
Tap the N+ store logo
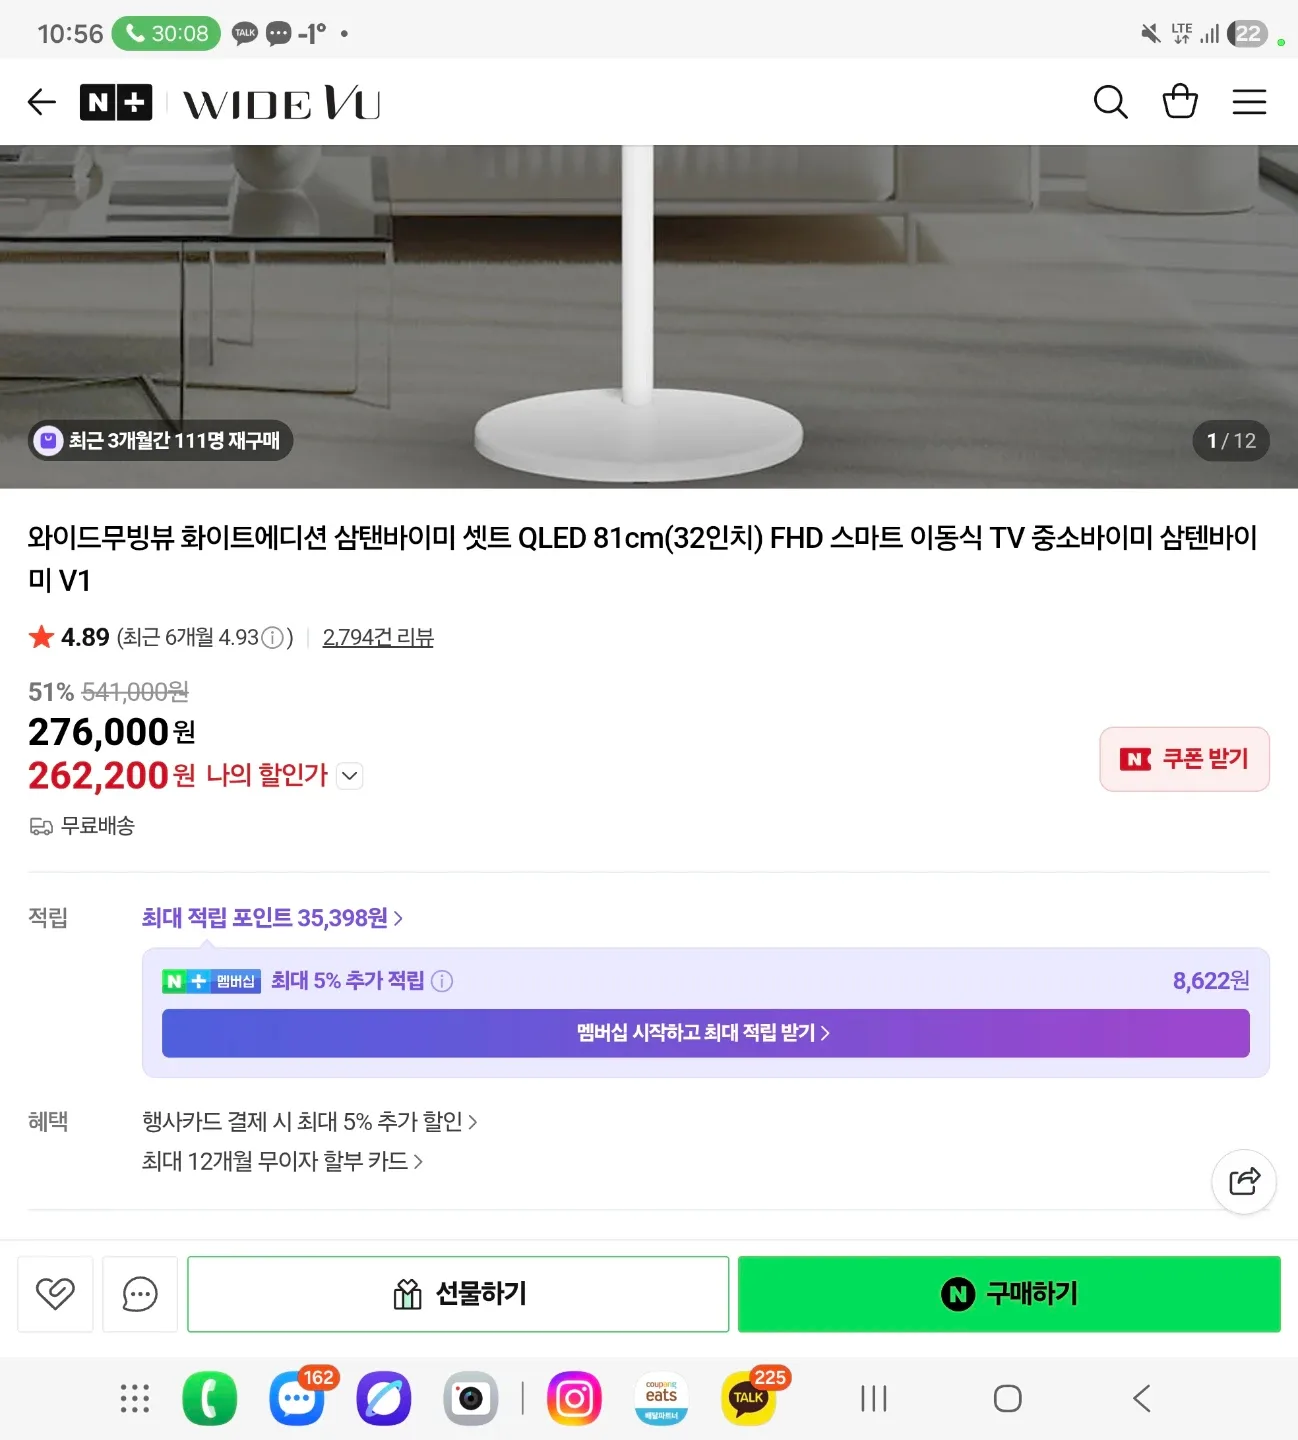[x=116, y=102]
